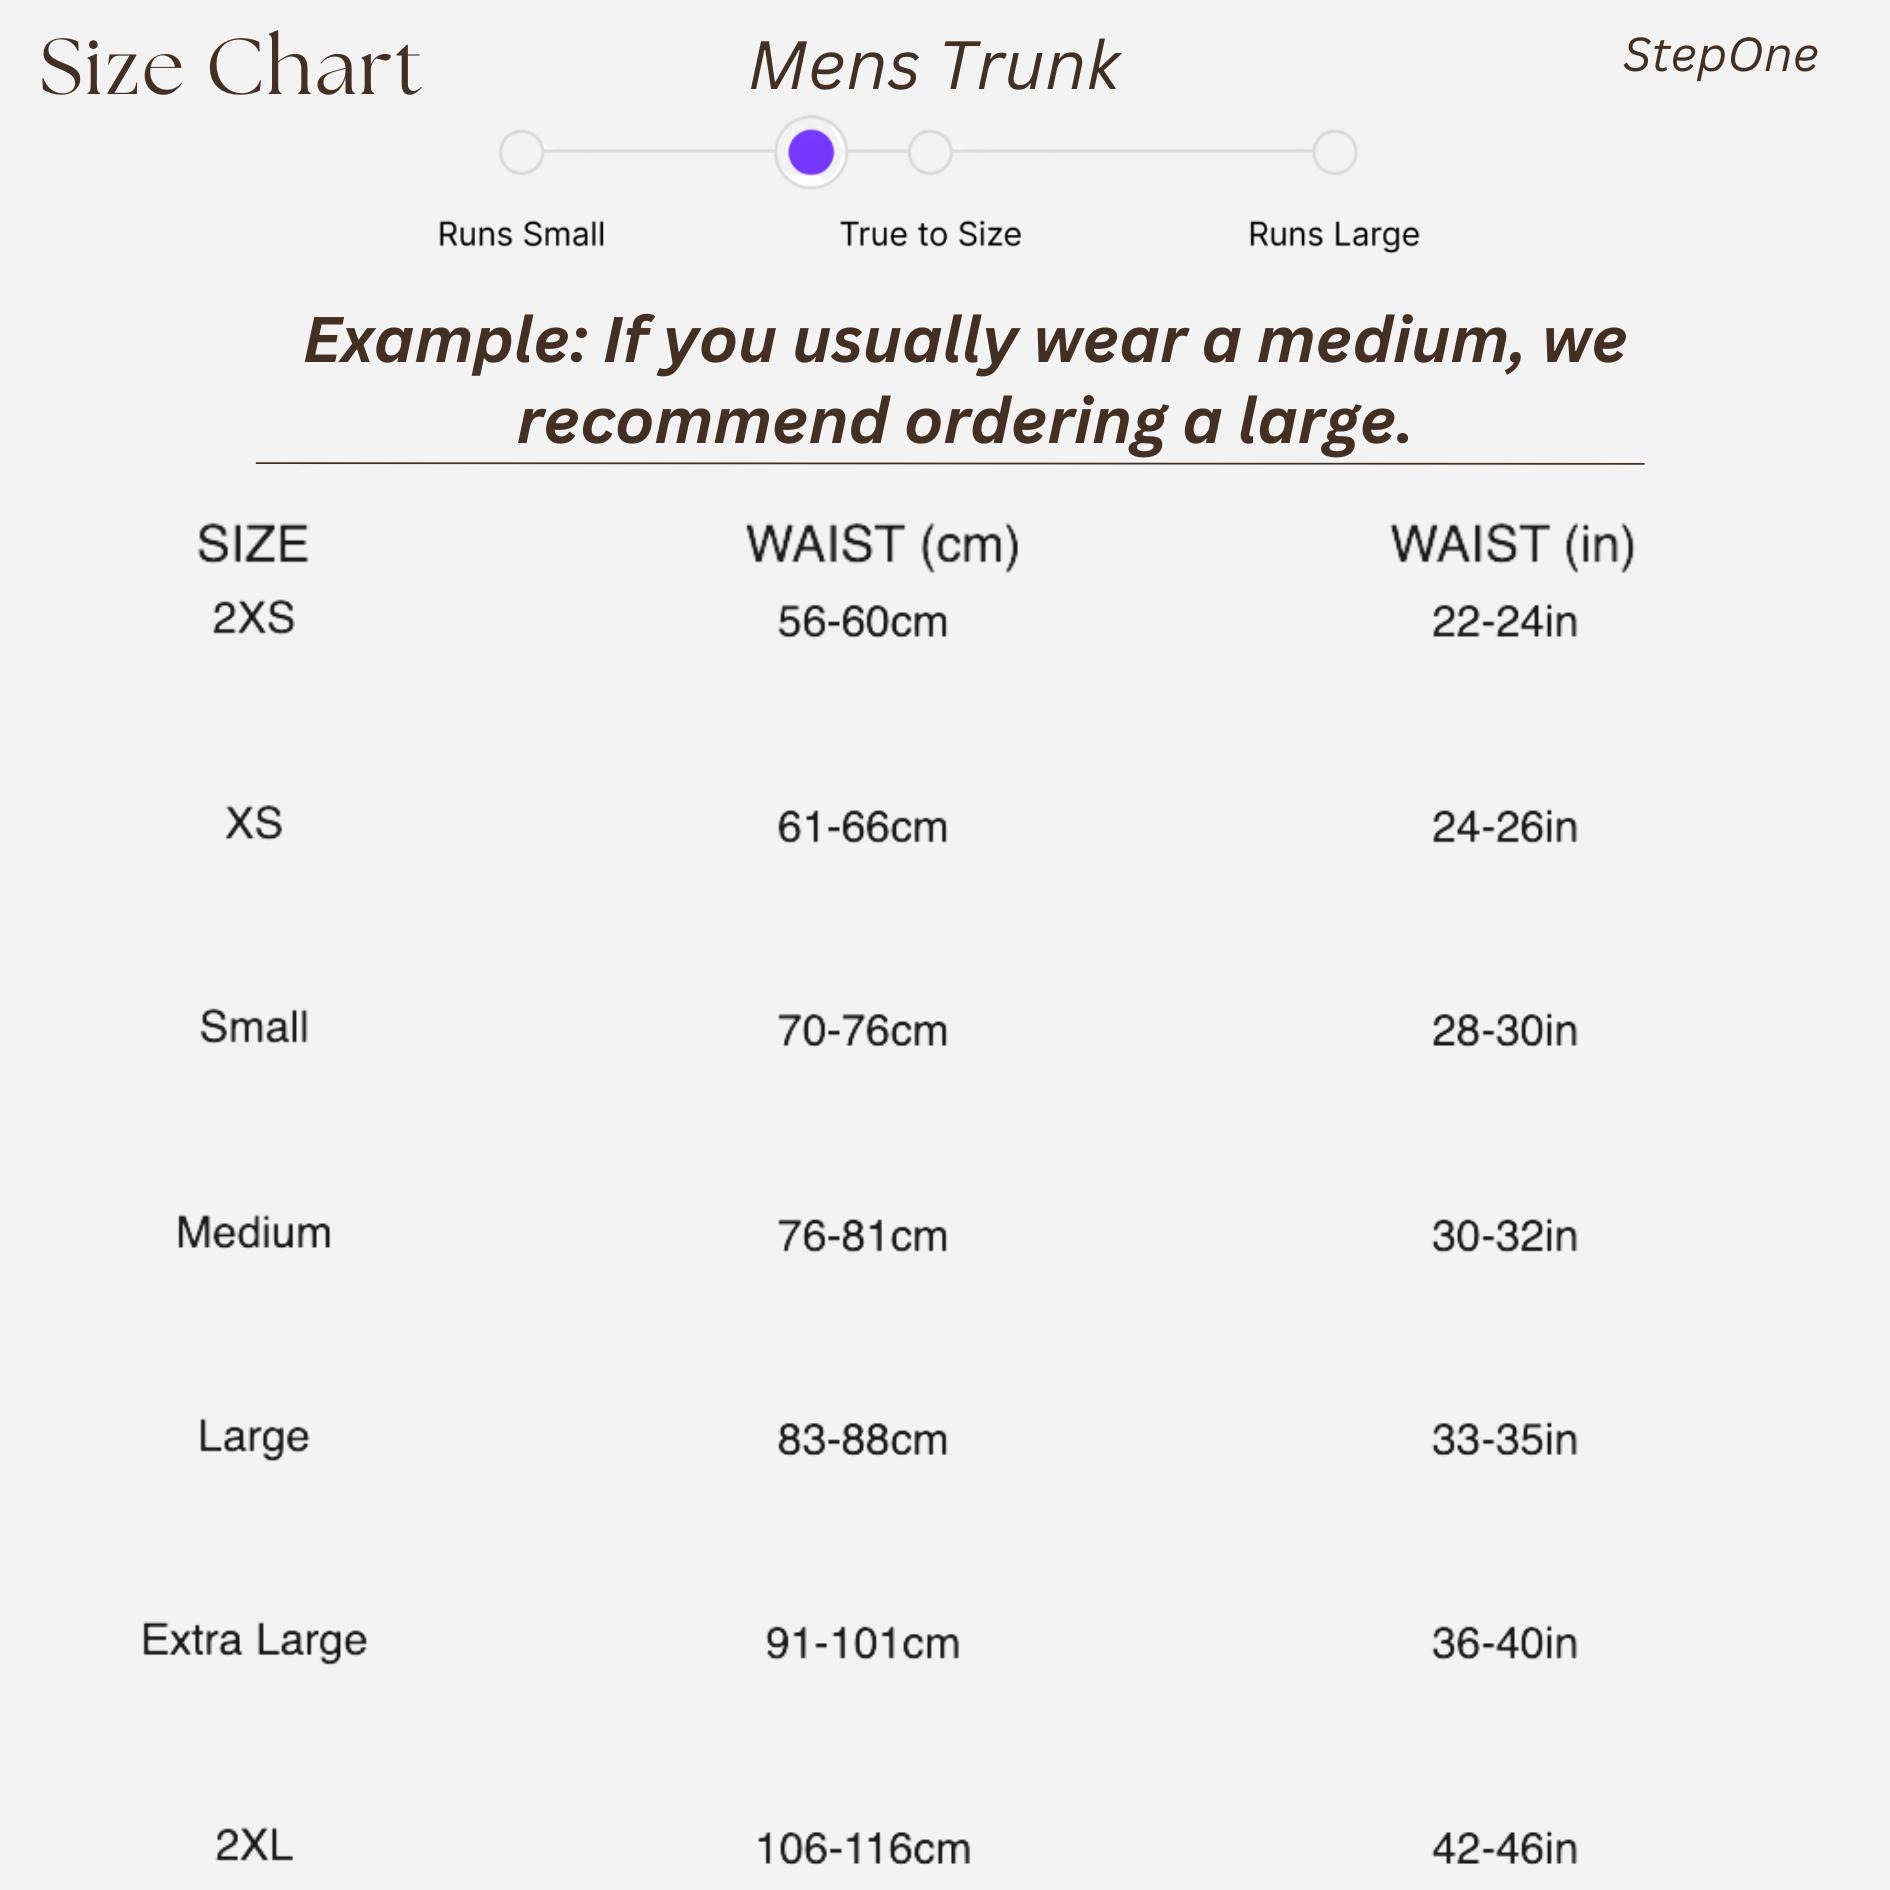This screenshot has height=1890, width=1890.
Task: Click the WAIST (in) column header
Action: pyautogui.click(x=1512, y=545)
